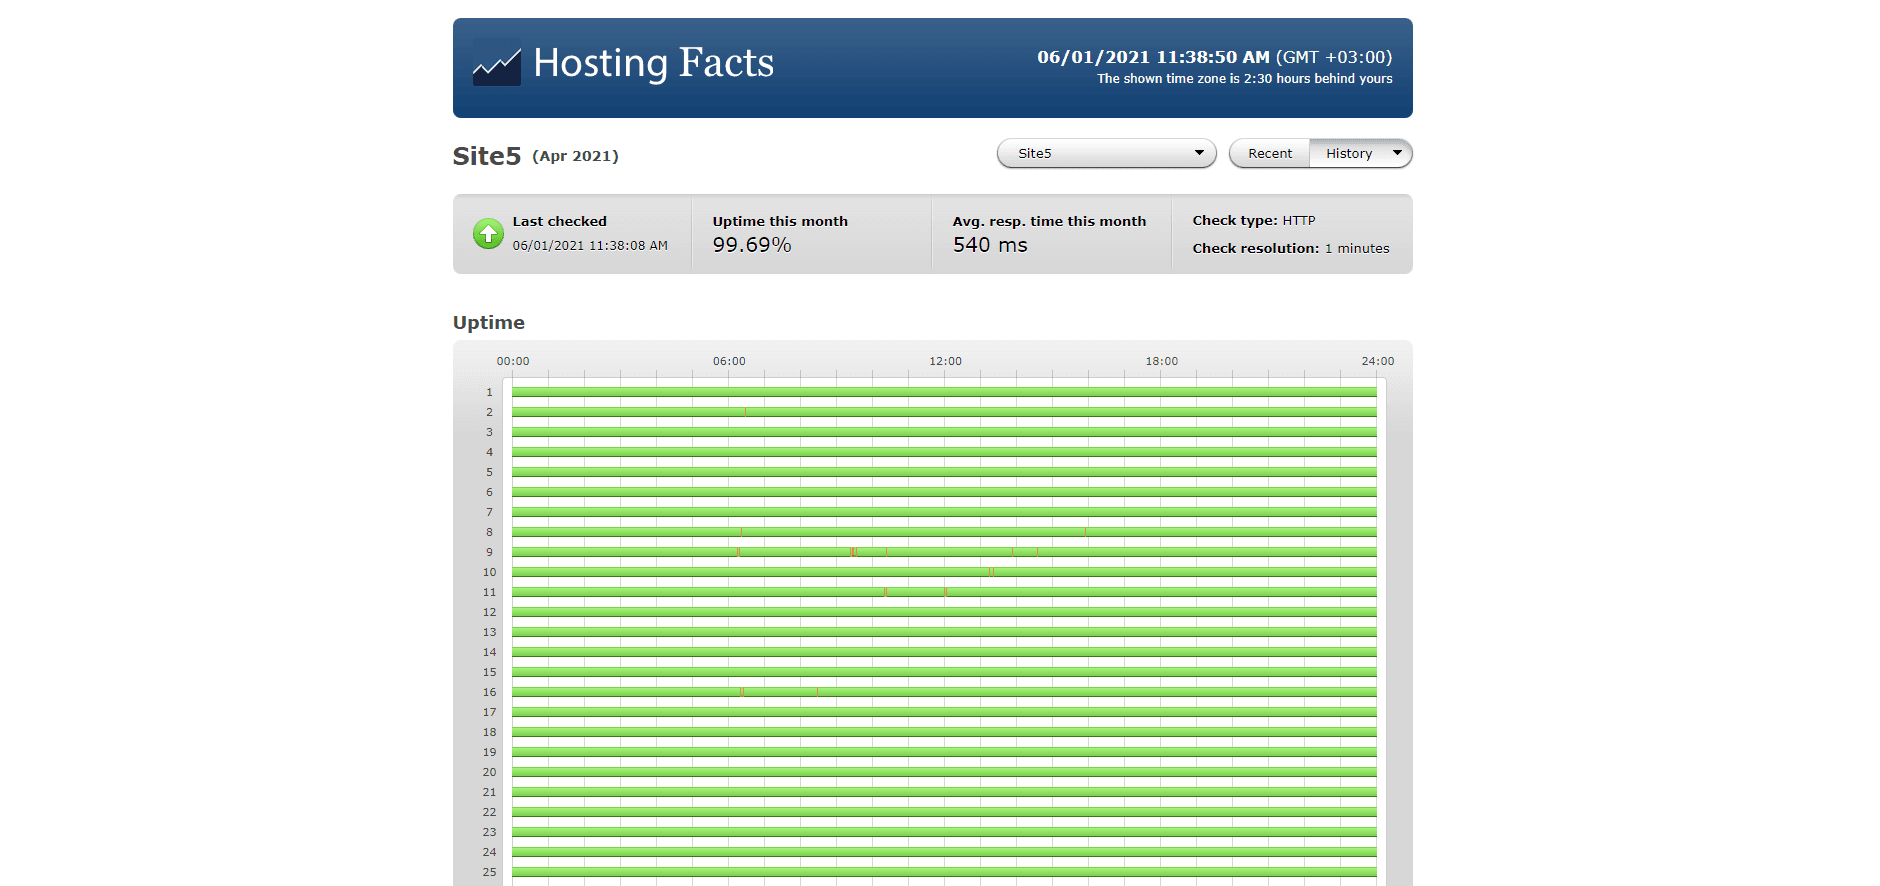Click the Site5 page heading
This screenshot has width=1880, height=886.
pyautogui.click(x=487, y=156)
